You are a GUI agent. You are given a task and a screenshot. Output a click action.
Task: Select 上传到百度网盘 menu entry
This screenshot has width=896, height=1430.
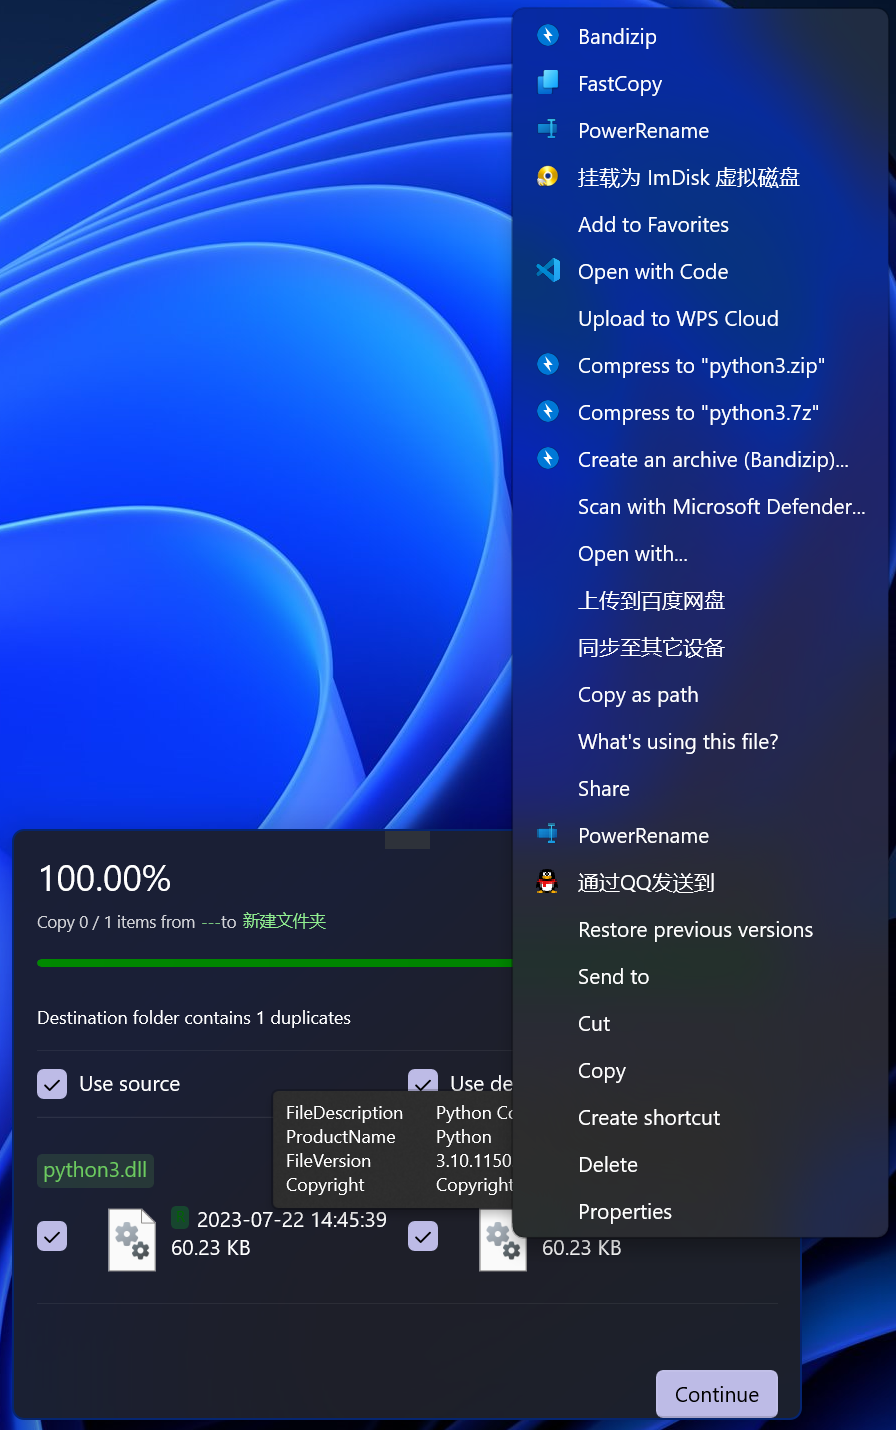700,600
